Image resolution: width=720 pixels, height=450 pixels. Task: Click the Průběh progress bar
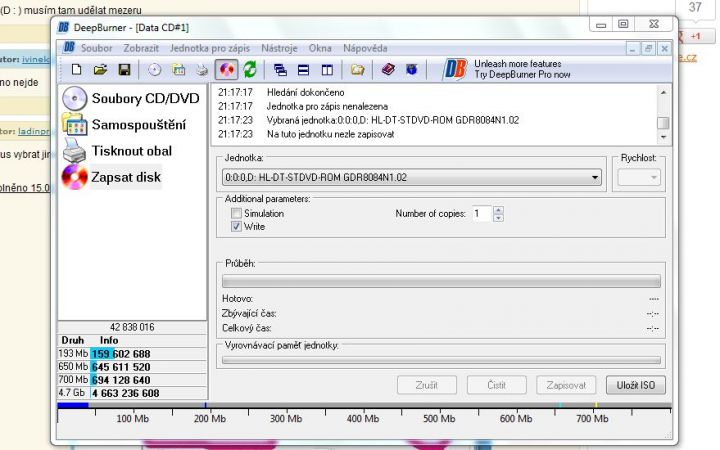point(441,281)
